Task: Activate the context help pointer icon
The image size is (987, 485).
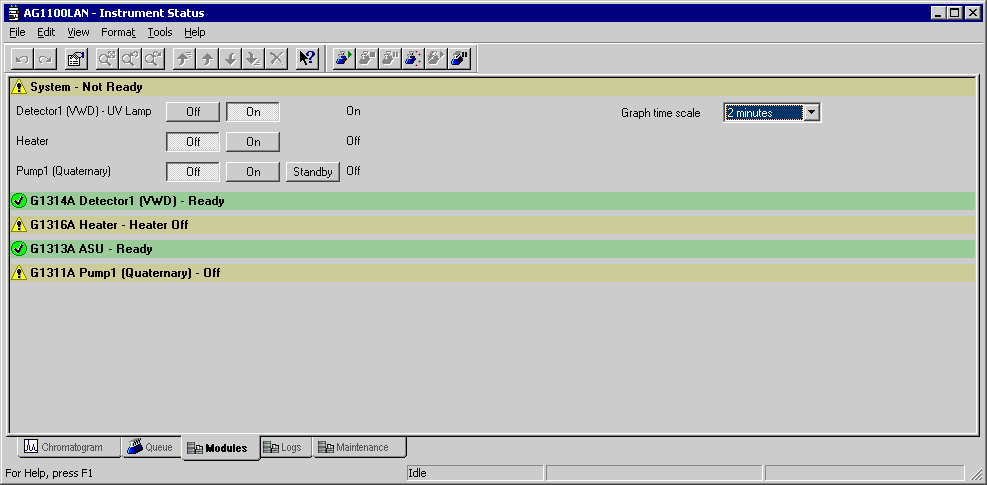Action: (308, 59)
